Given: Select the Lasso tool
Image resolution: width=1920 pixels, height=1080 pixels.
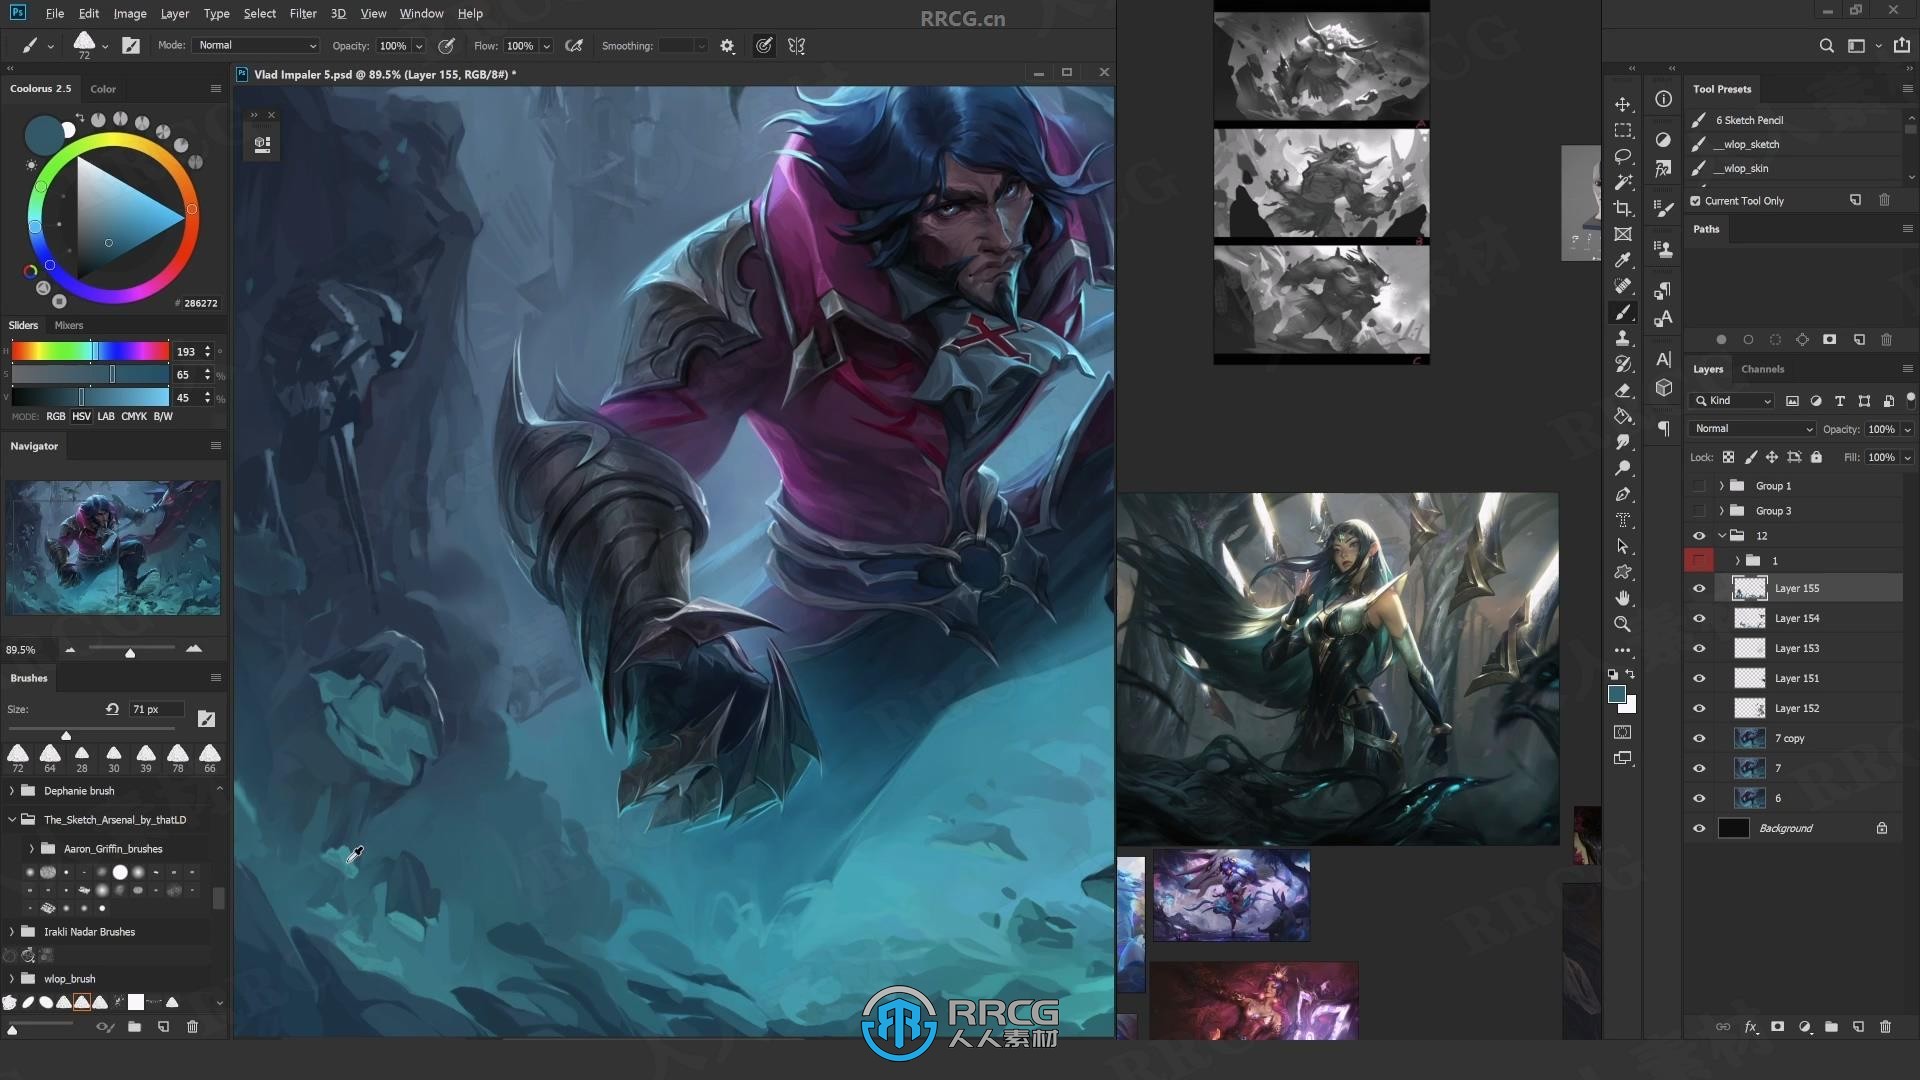Looking at the screenshot, I should [1623, 157].
